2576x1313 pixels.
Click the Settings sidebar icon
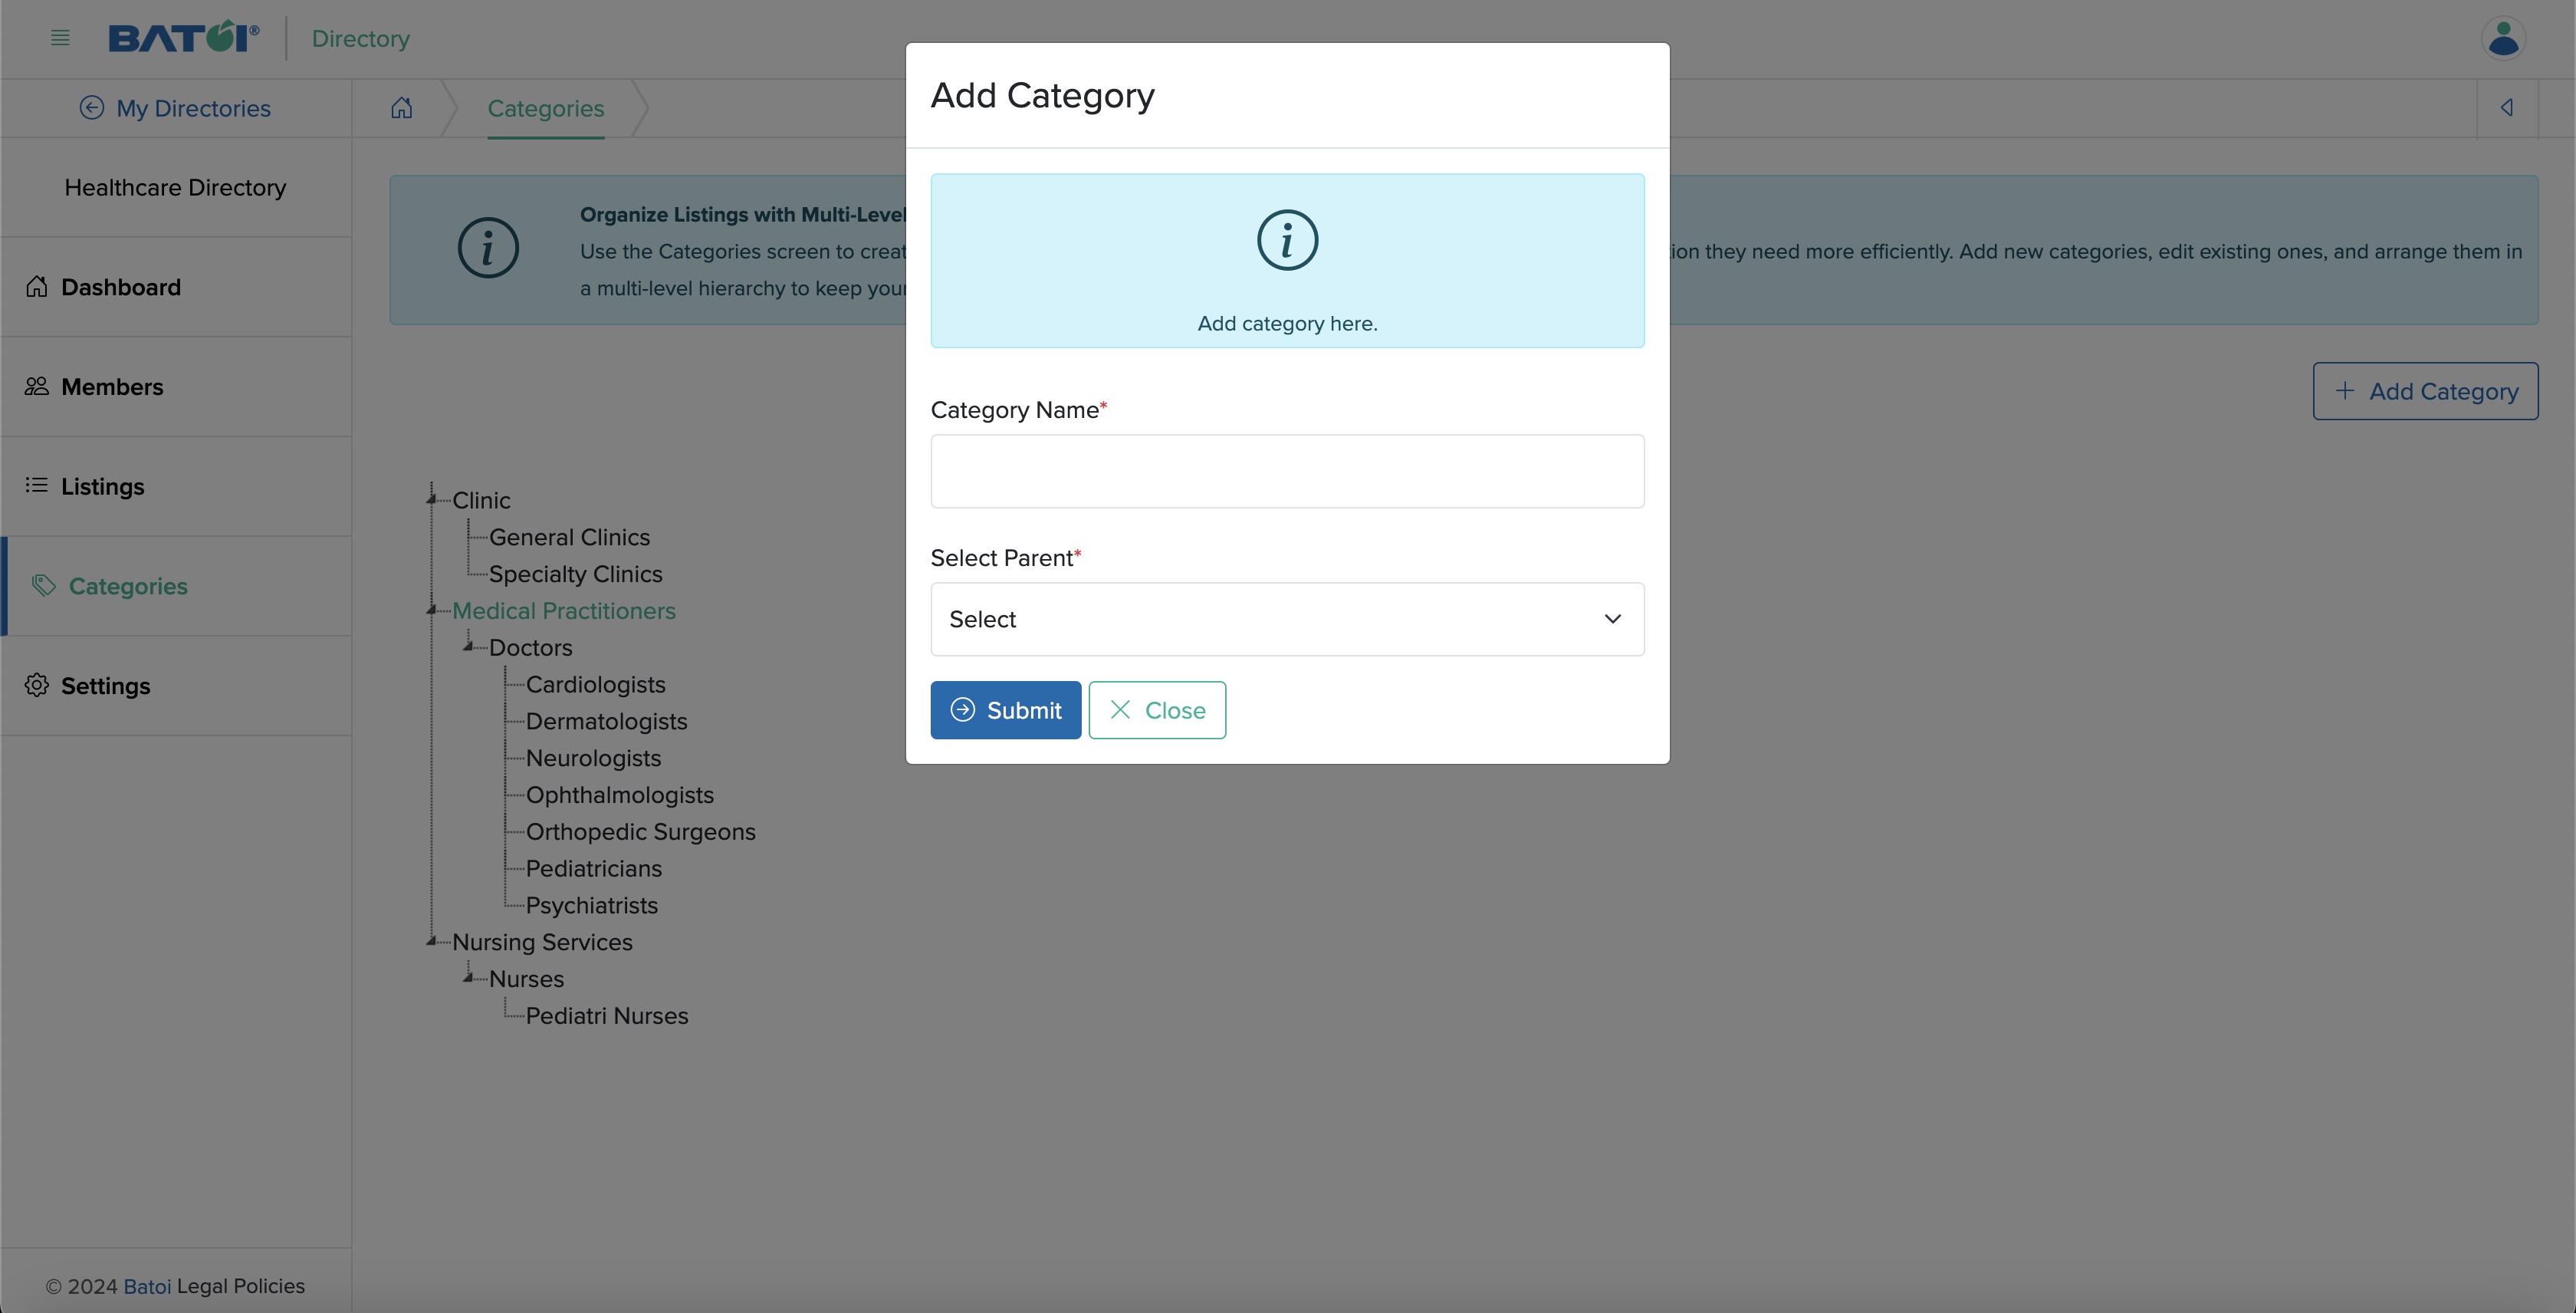[35, 685]
